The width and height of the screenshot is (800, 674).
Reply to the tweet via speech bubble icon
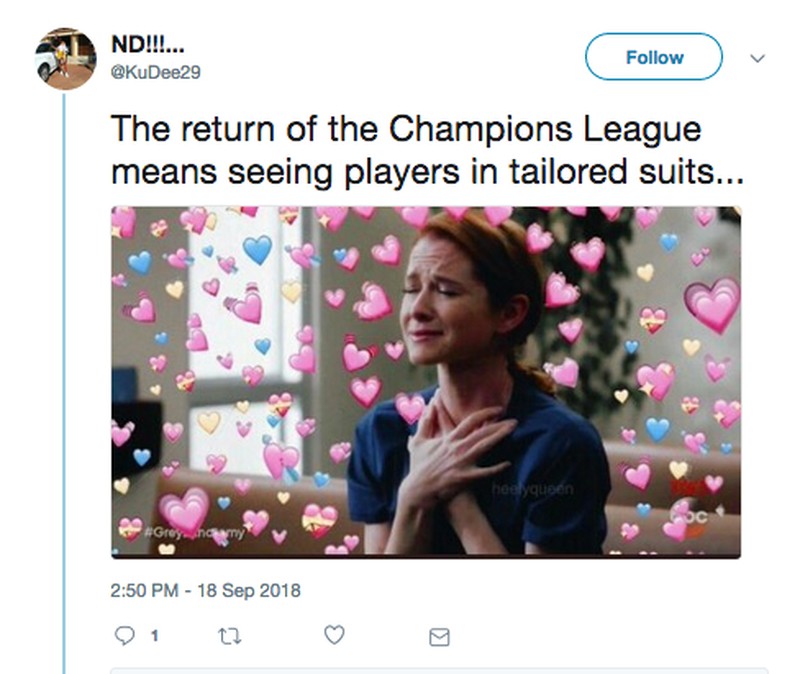pos(124,635)
